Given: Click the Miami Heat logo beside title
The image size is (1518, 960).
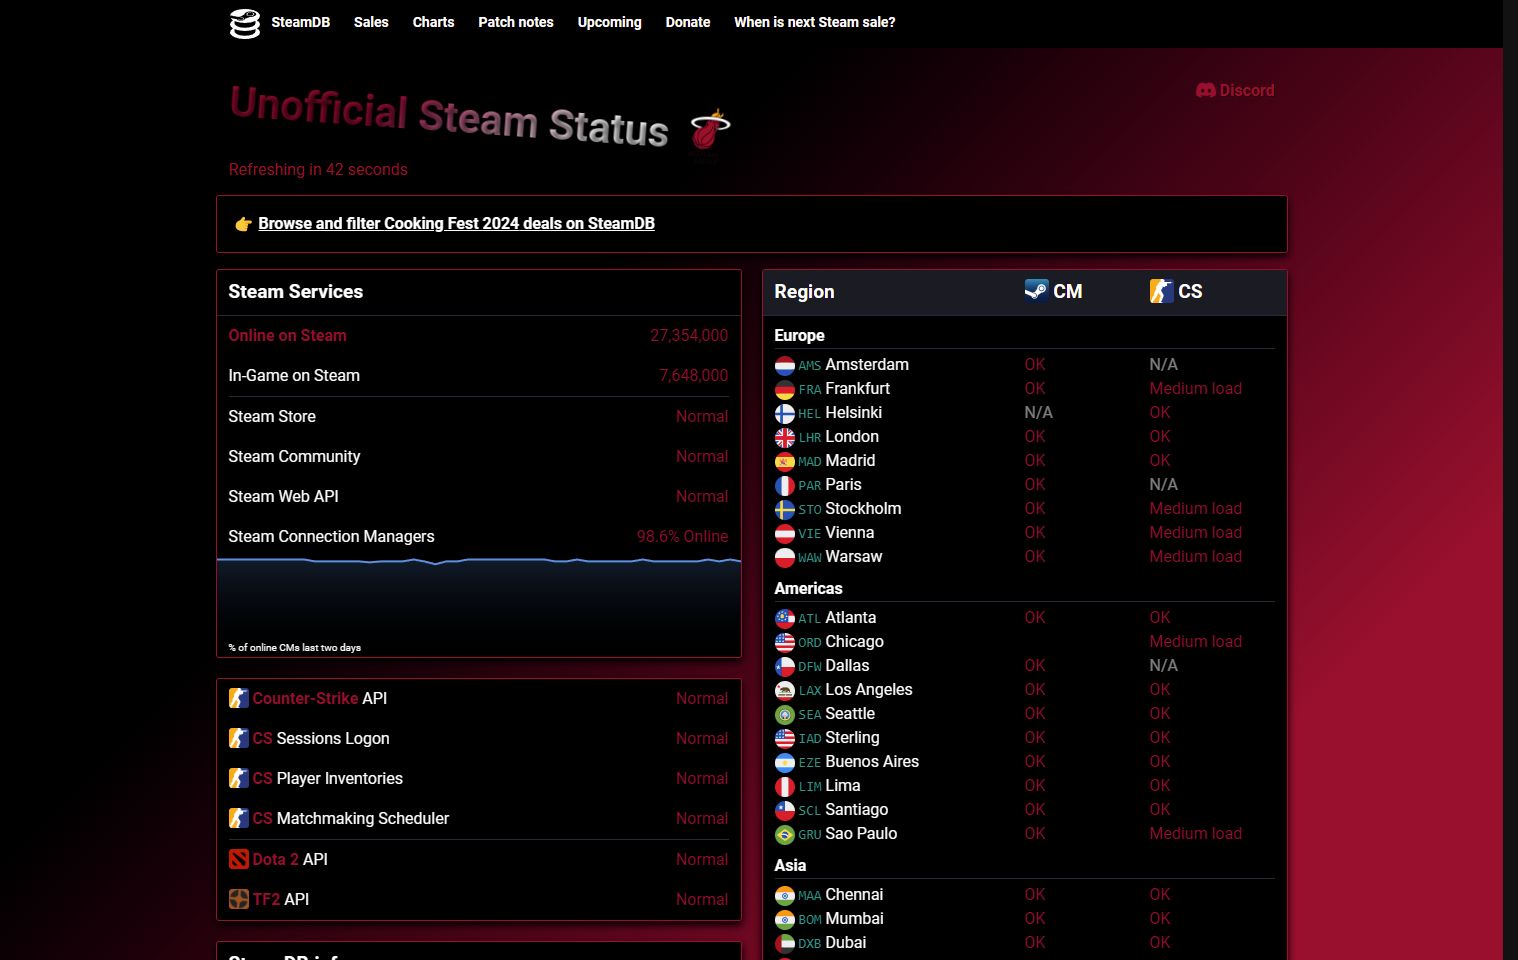Looking at the screenshot, I should coord(710,129).
